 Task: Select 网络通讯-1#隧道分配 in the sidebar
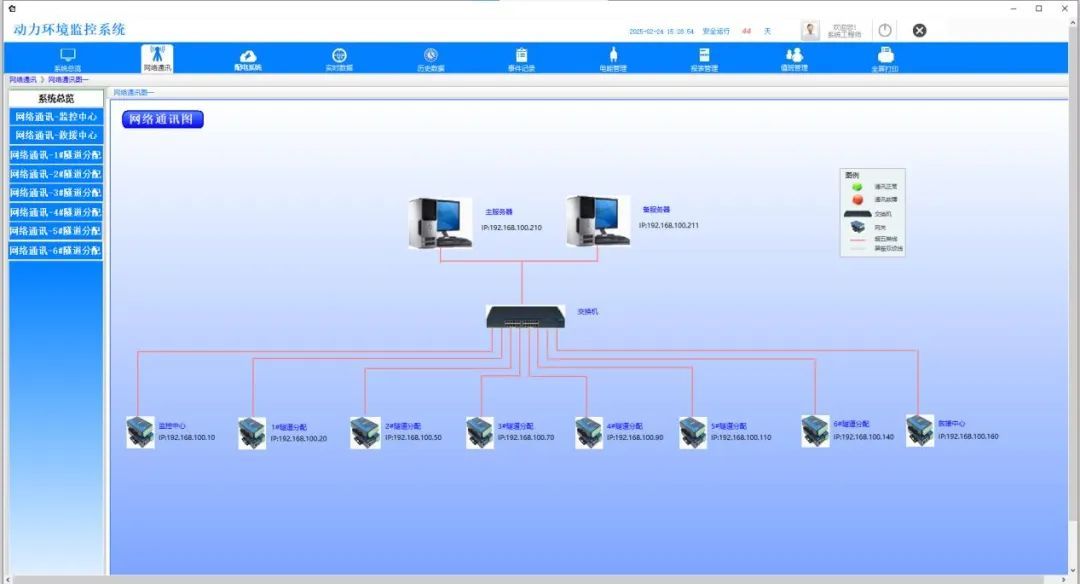[x=56, y=155]
